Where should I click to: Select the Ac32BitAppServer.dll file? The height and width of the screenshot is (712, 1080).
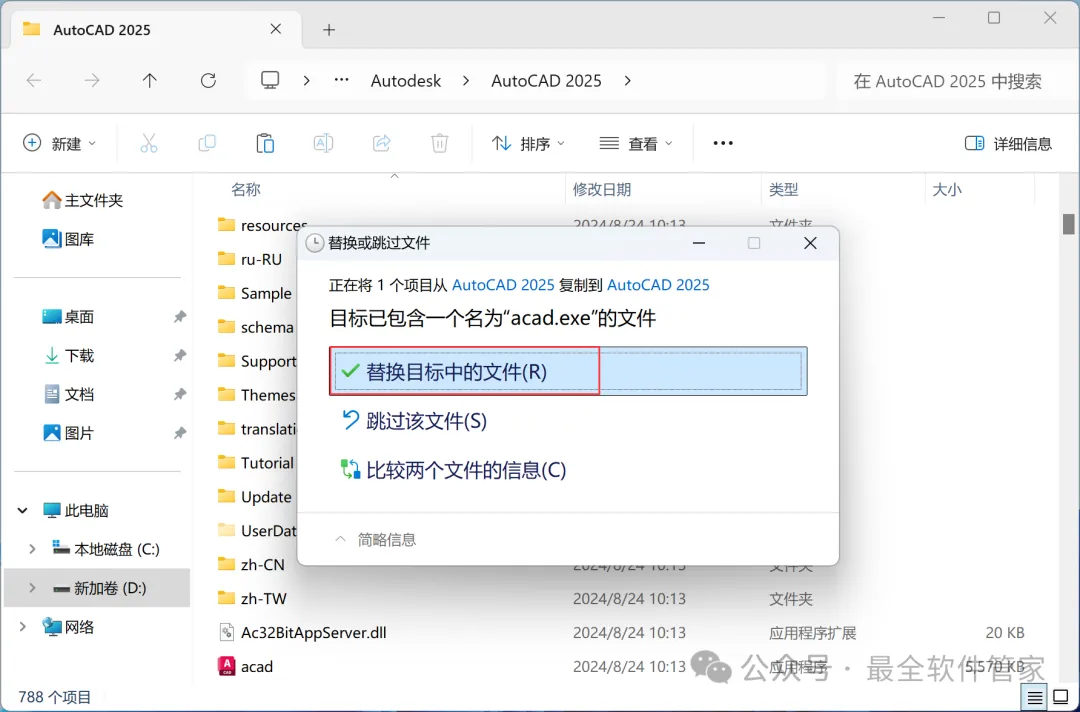coord(313,632)
